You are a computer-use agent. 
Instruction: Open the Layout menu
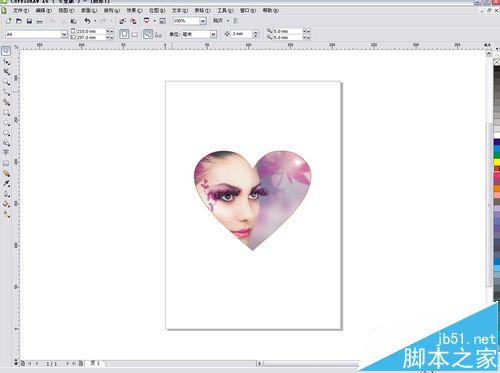click(x=89, y=11)
